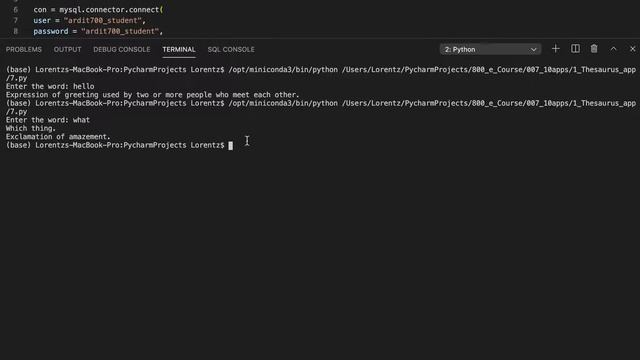The image size is (640, 360).
Task: Switch to the Problems tab
Action: [x=24, y=49]
